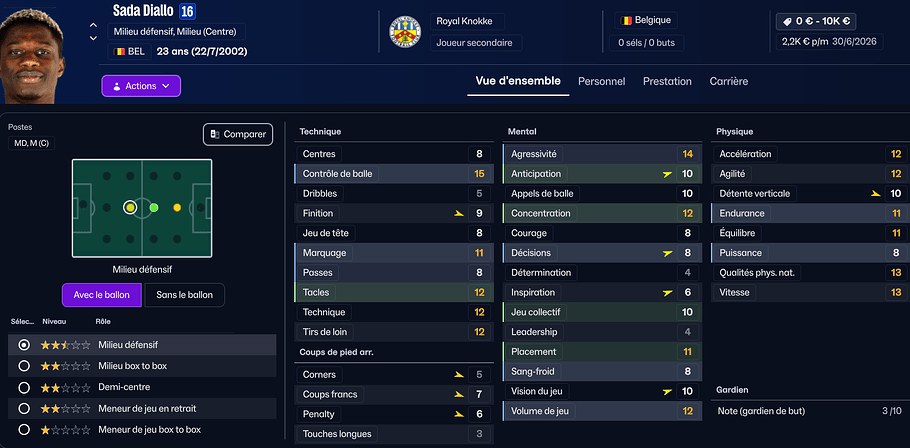
Task: Click the price tag value icon
Action: point(789,20)
